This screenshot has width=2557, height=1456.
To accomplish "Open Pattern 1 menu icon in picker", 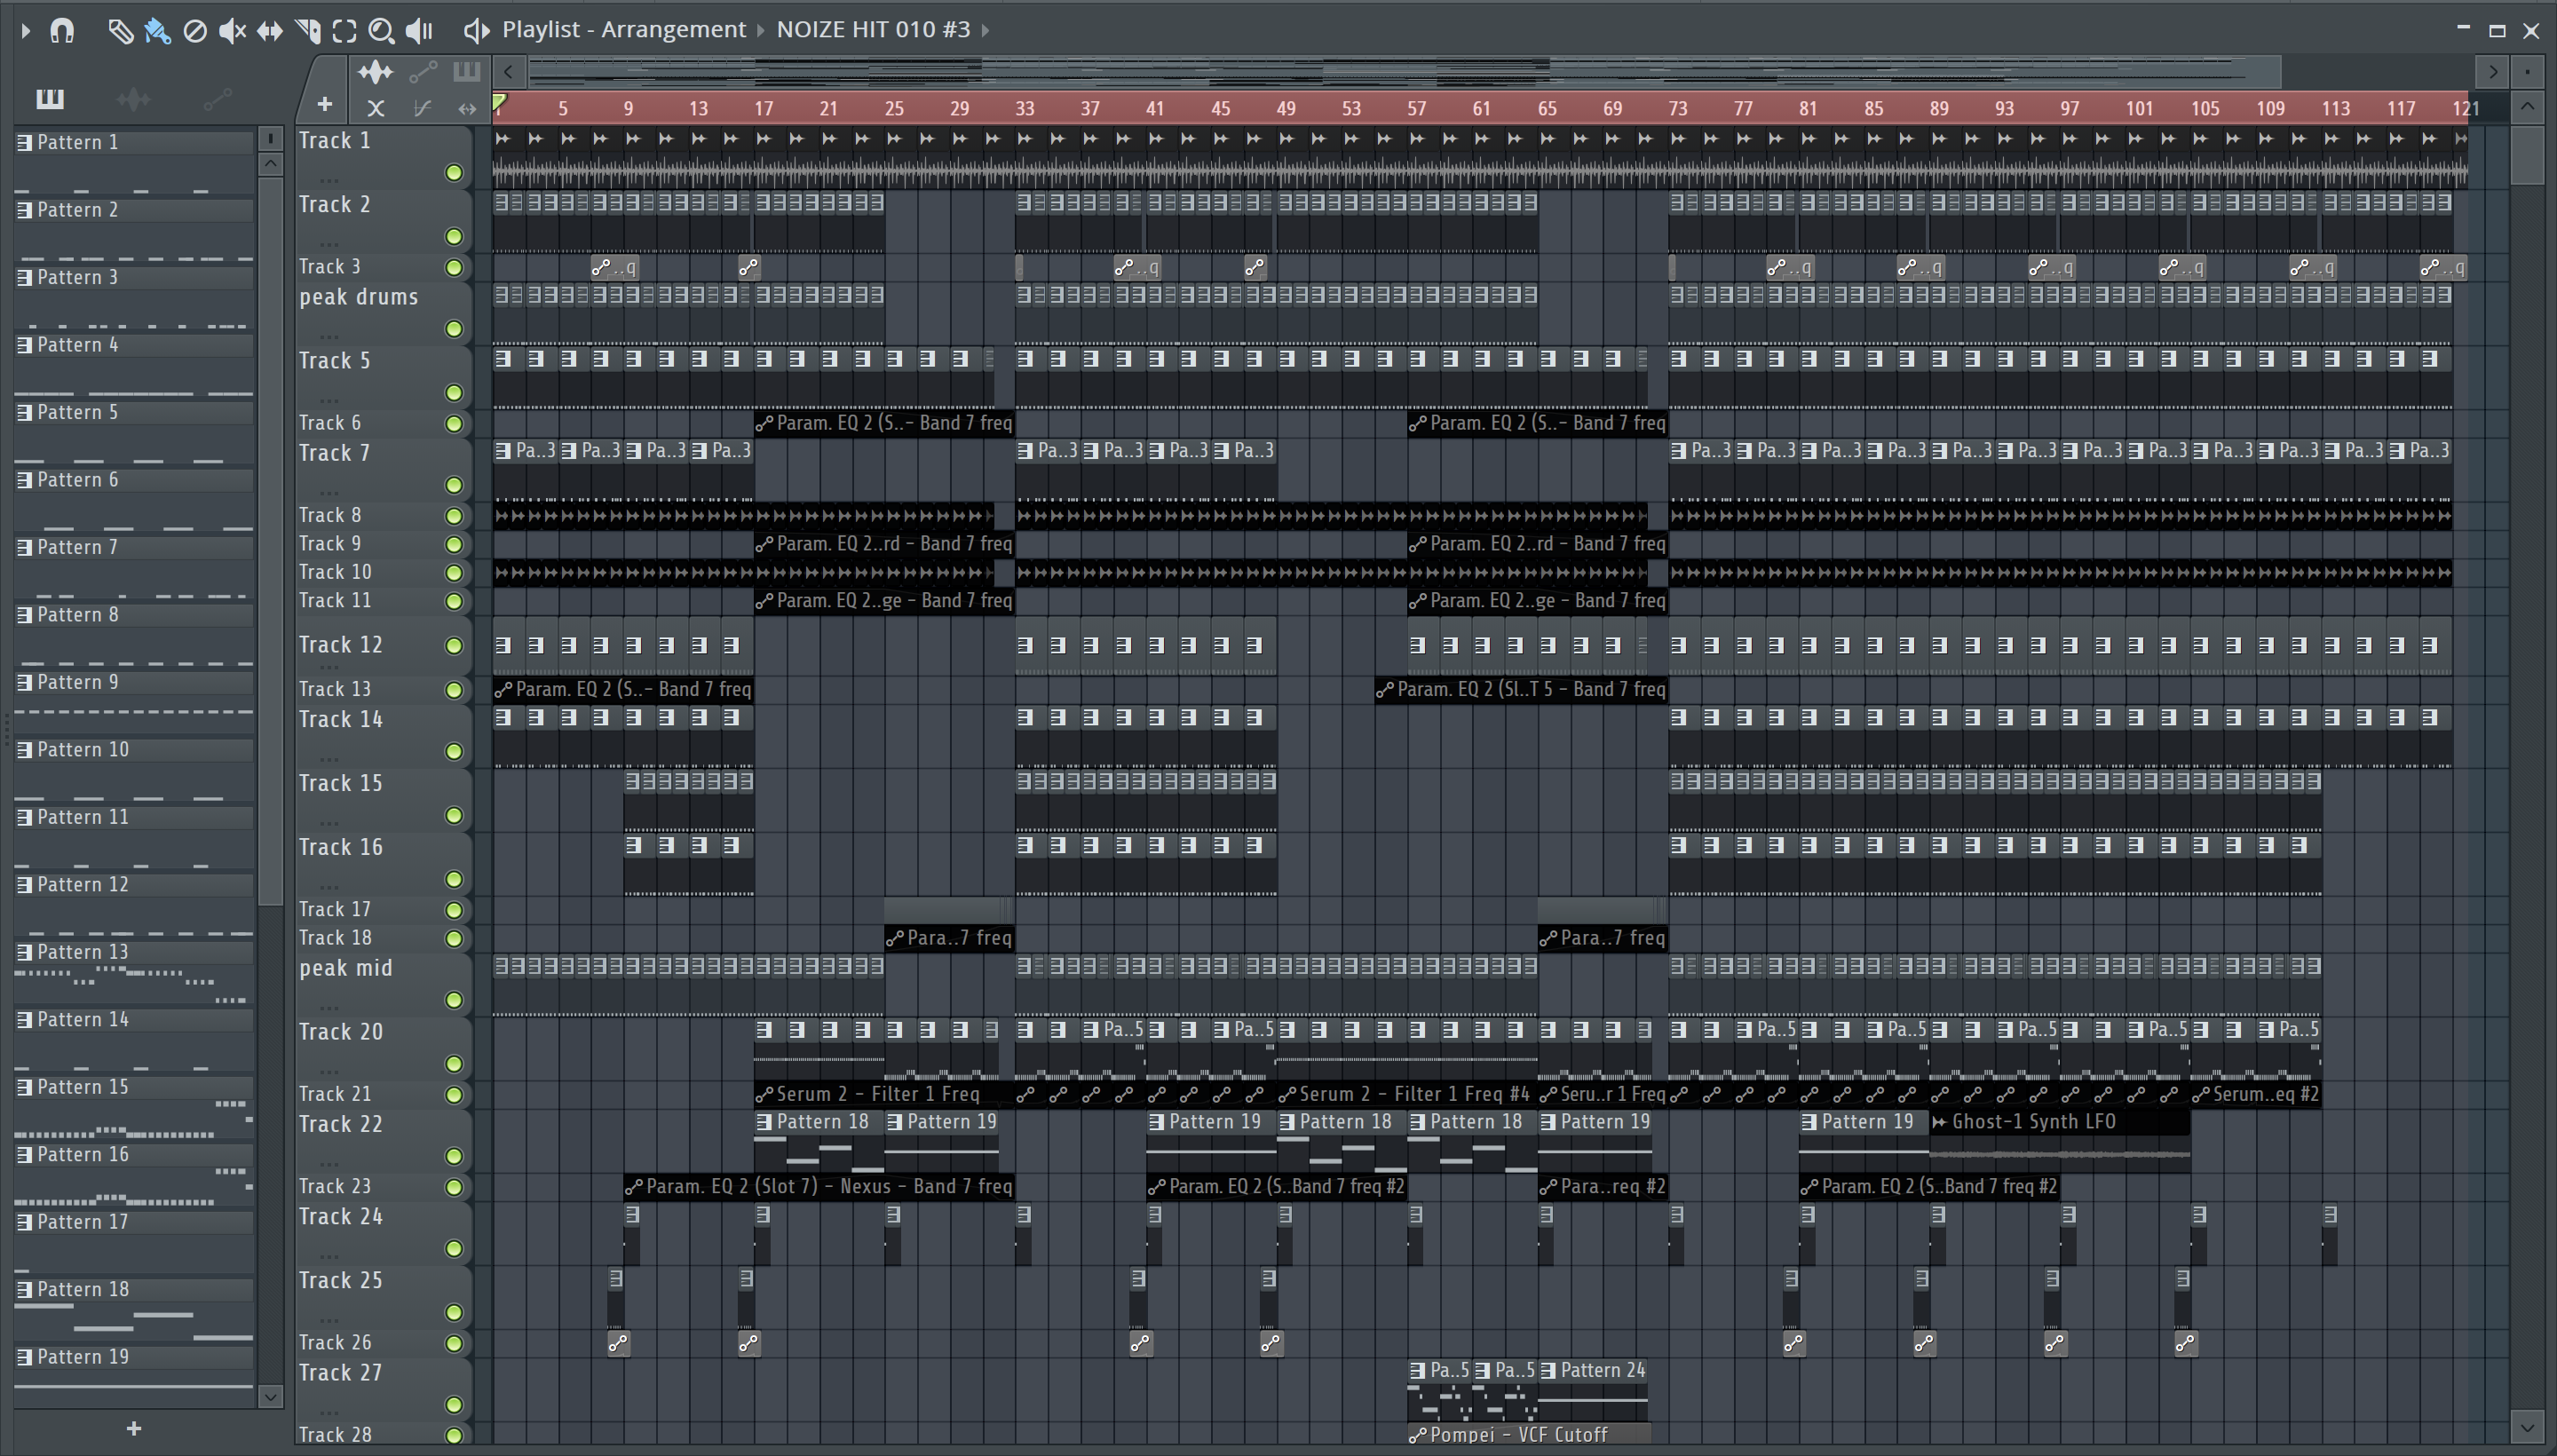I will 24,143.
